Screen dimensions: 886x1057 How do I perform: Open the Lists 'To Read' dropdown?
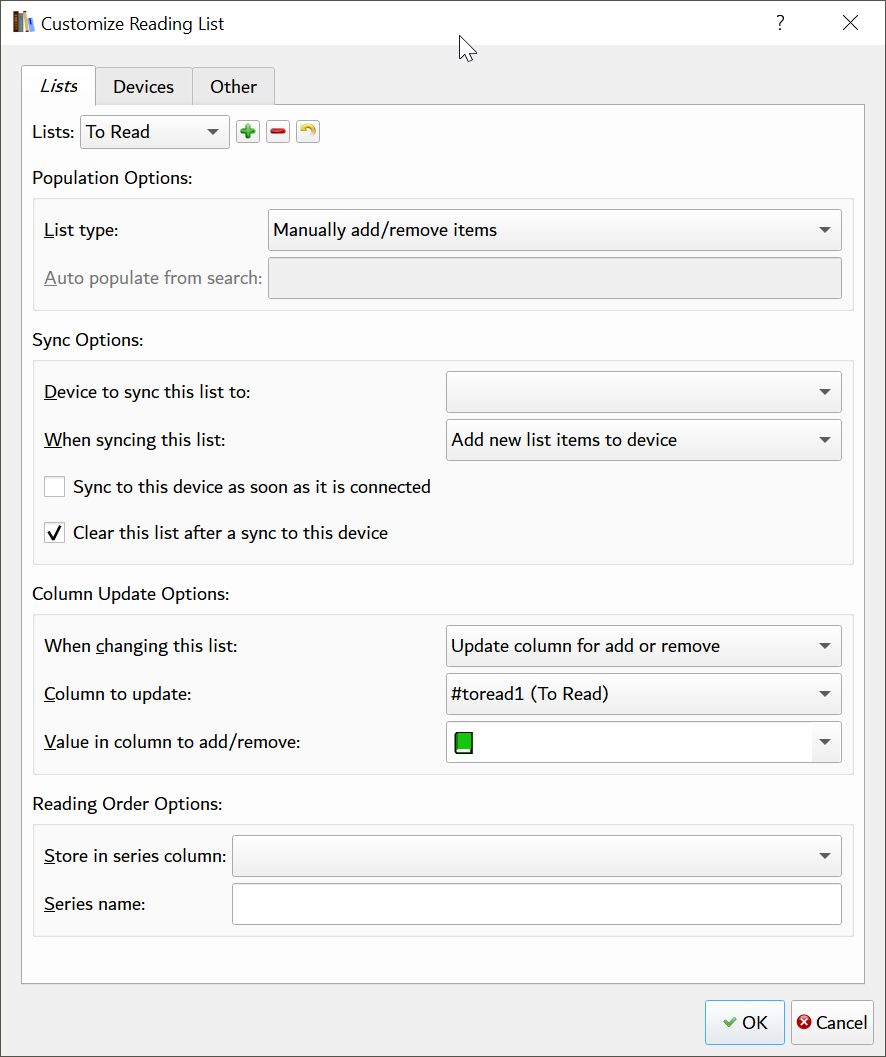[154, 132]
